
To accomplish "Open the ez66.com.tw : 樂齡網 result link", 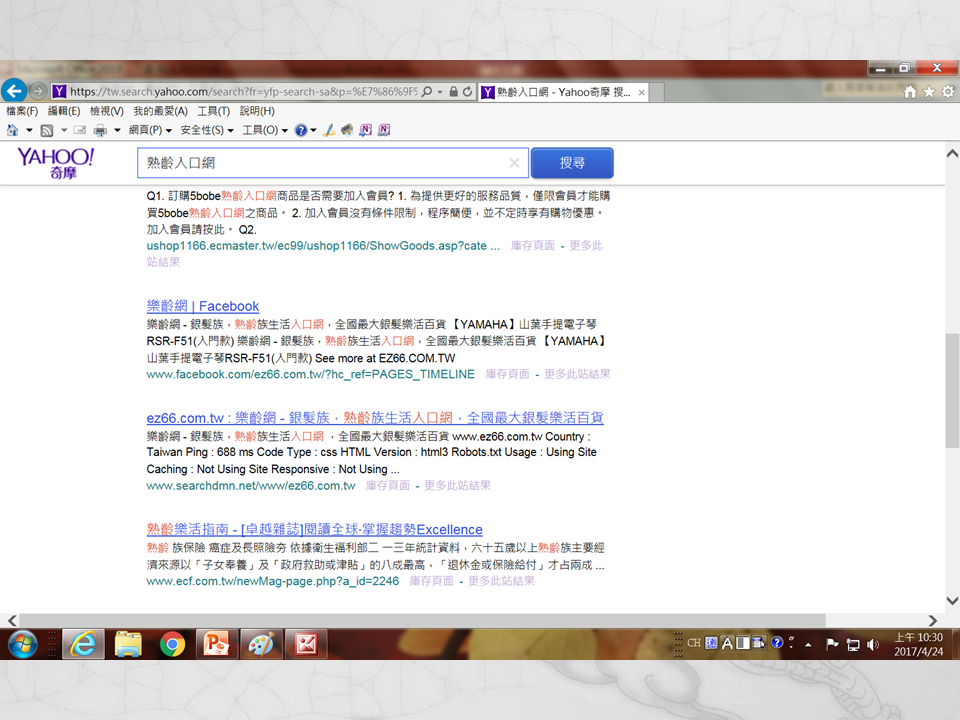I will coord(375,418).
